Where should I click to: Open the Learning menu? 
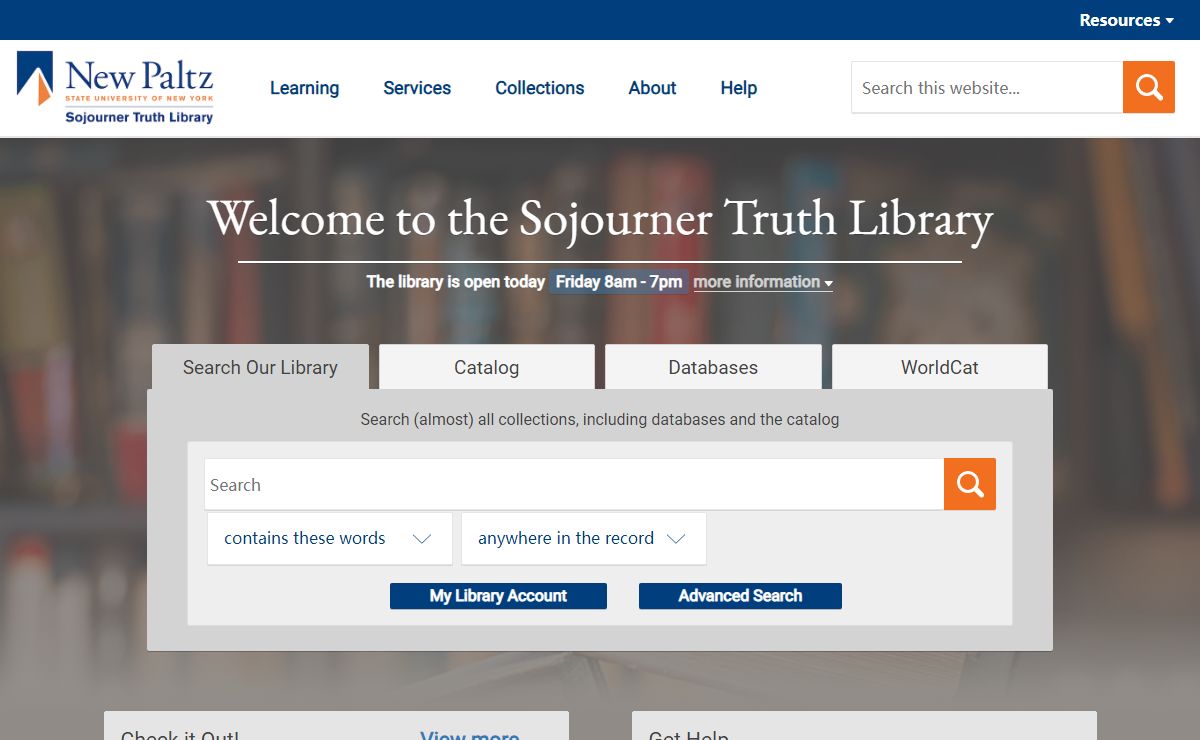(x=304, y=88)
